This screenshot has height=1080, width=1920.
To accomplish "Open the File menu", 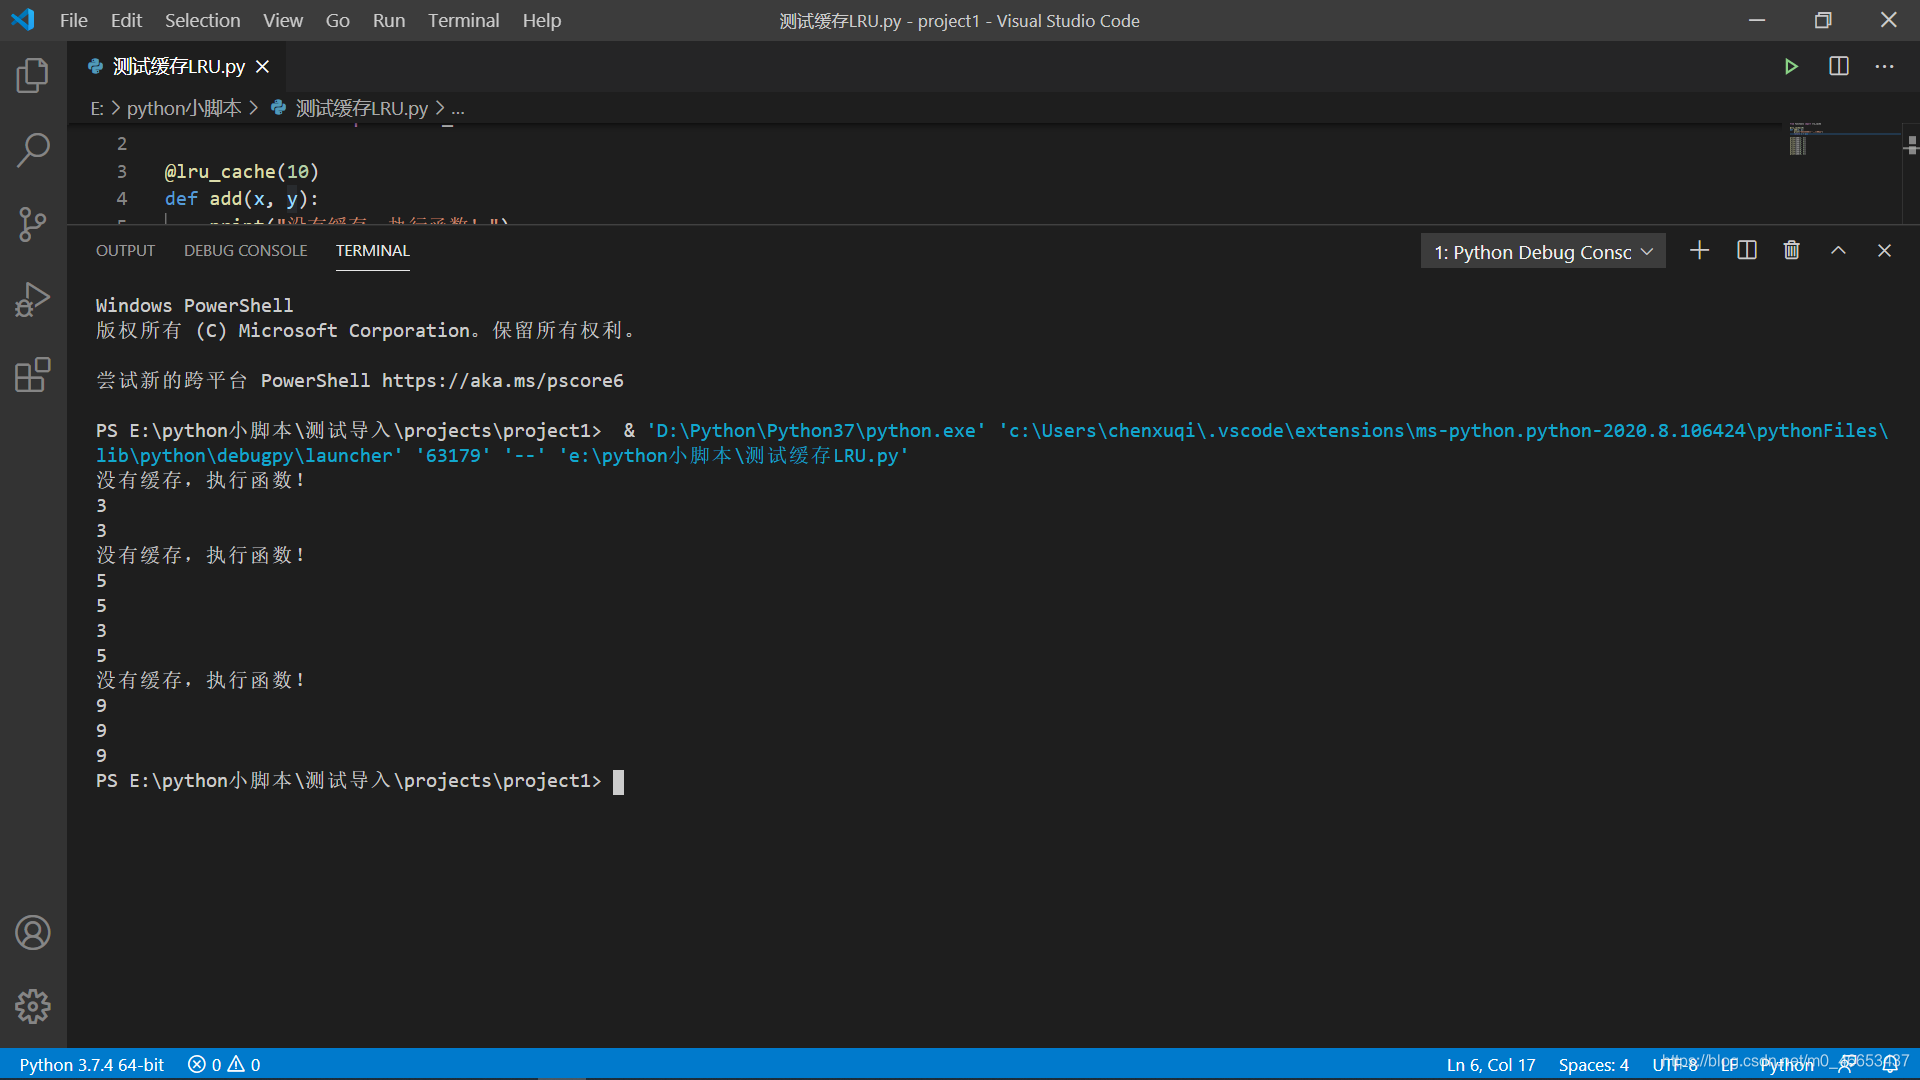I will click(x=73, y=20).
